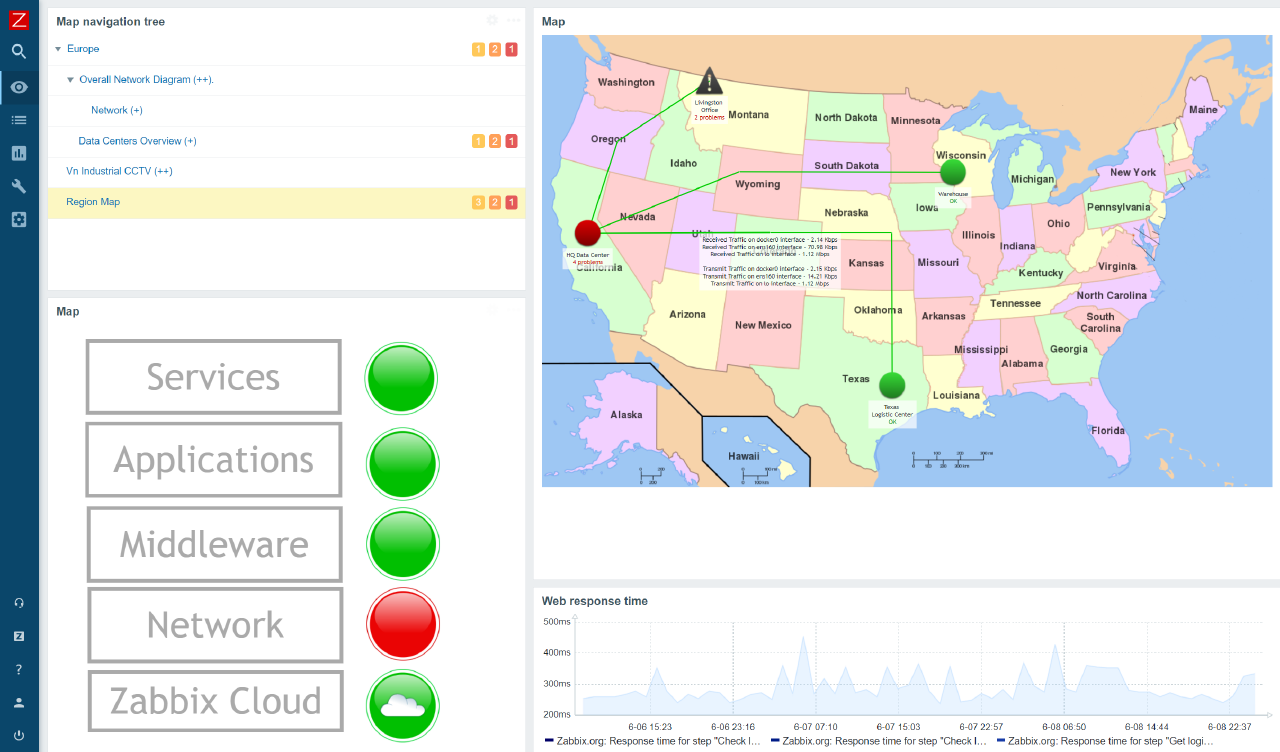Open User settings person icon
The height and width of the screenshot is (752, 1280).
(x=19, y=702)
